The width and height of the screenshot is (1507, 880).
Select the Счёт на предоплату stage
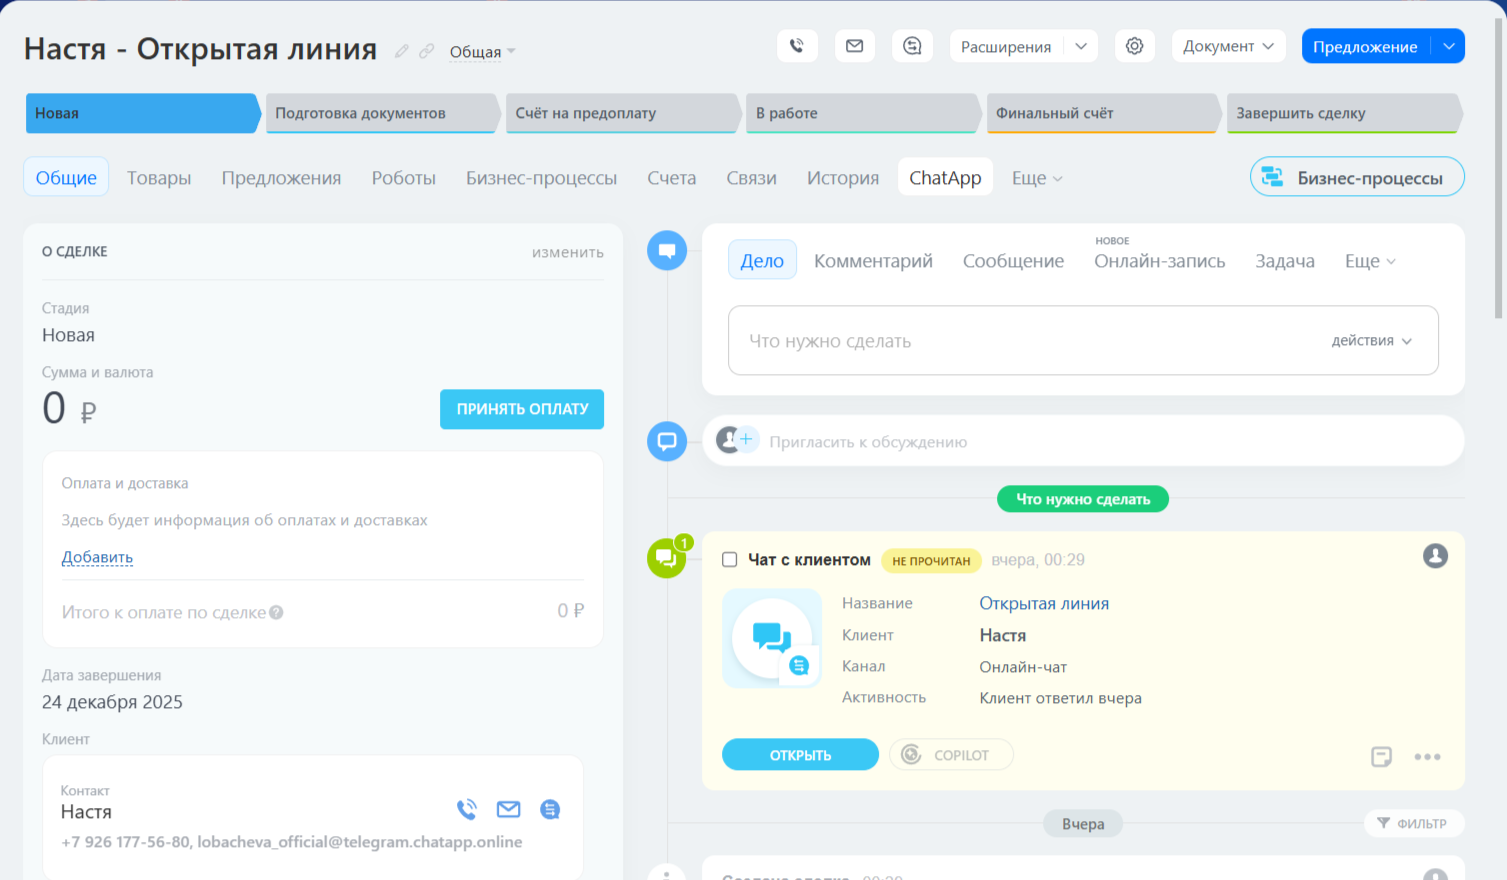tap(620, 113)
